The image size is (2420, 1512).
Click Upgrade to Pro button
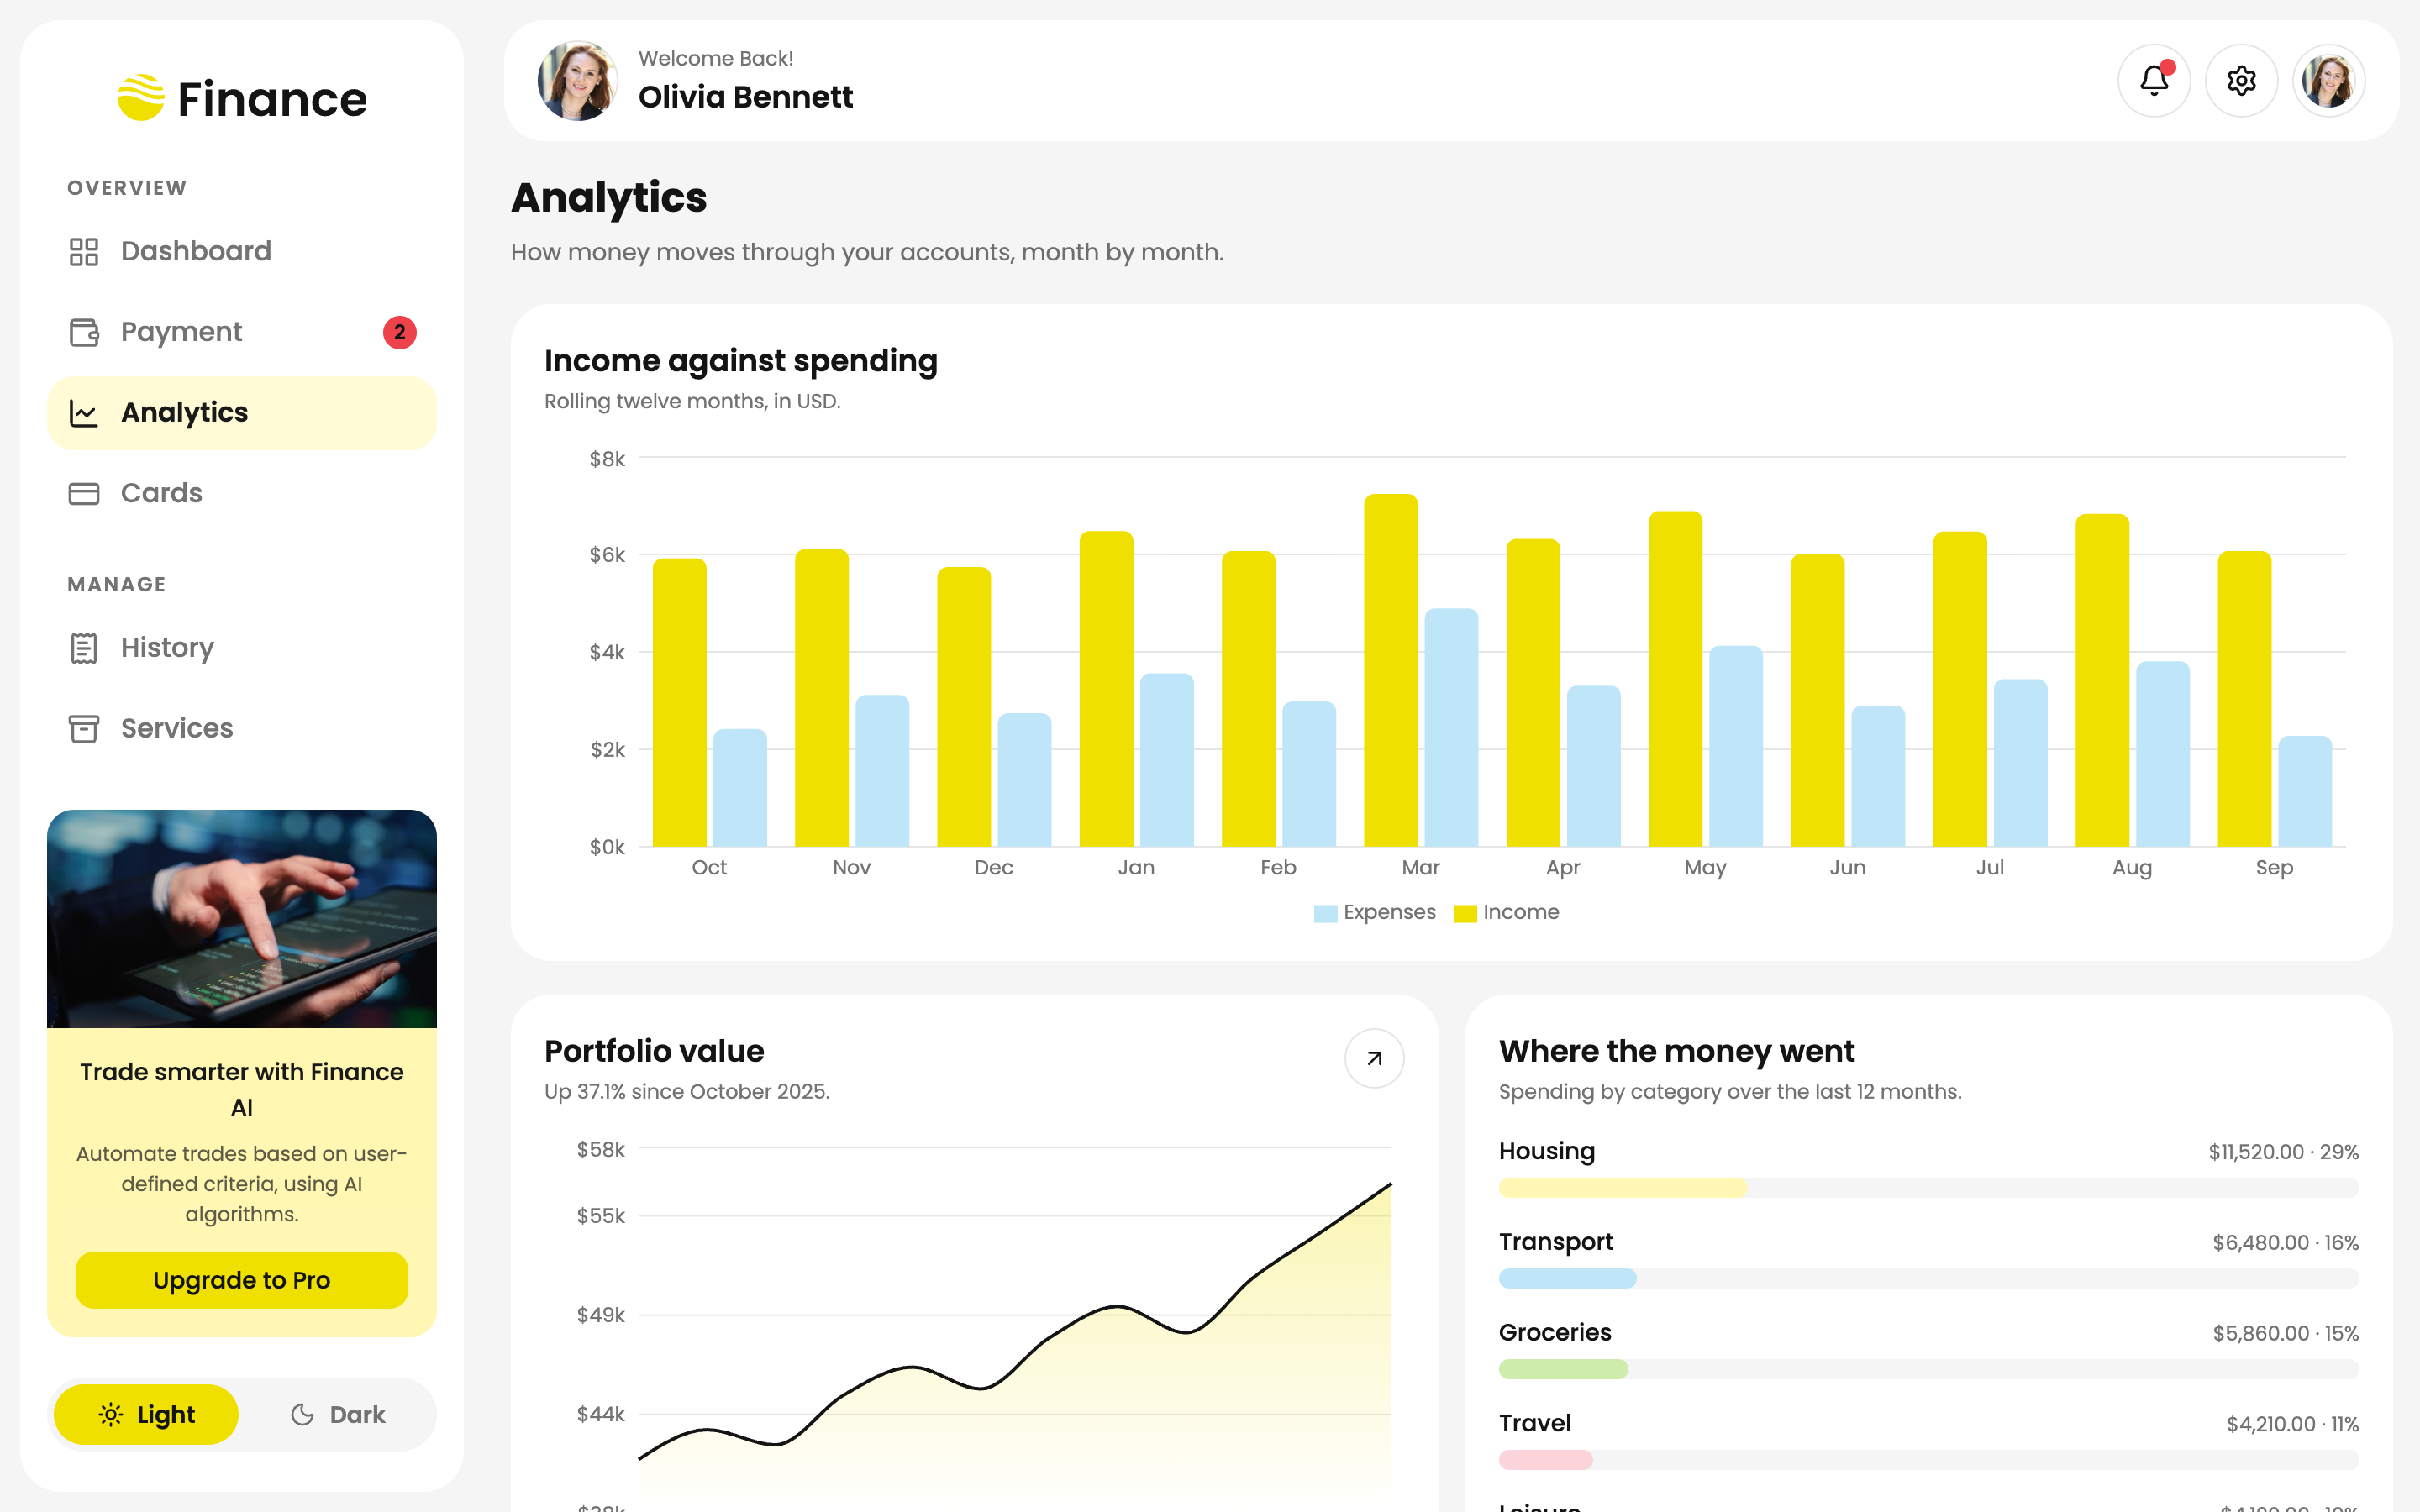click(x=242, y=1280)
